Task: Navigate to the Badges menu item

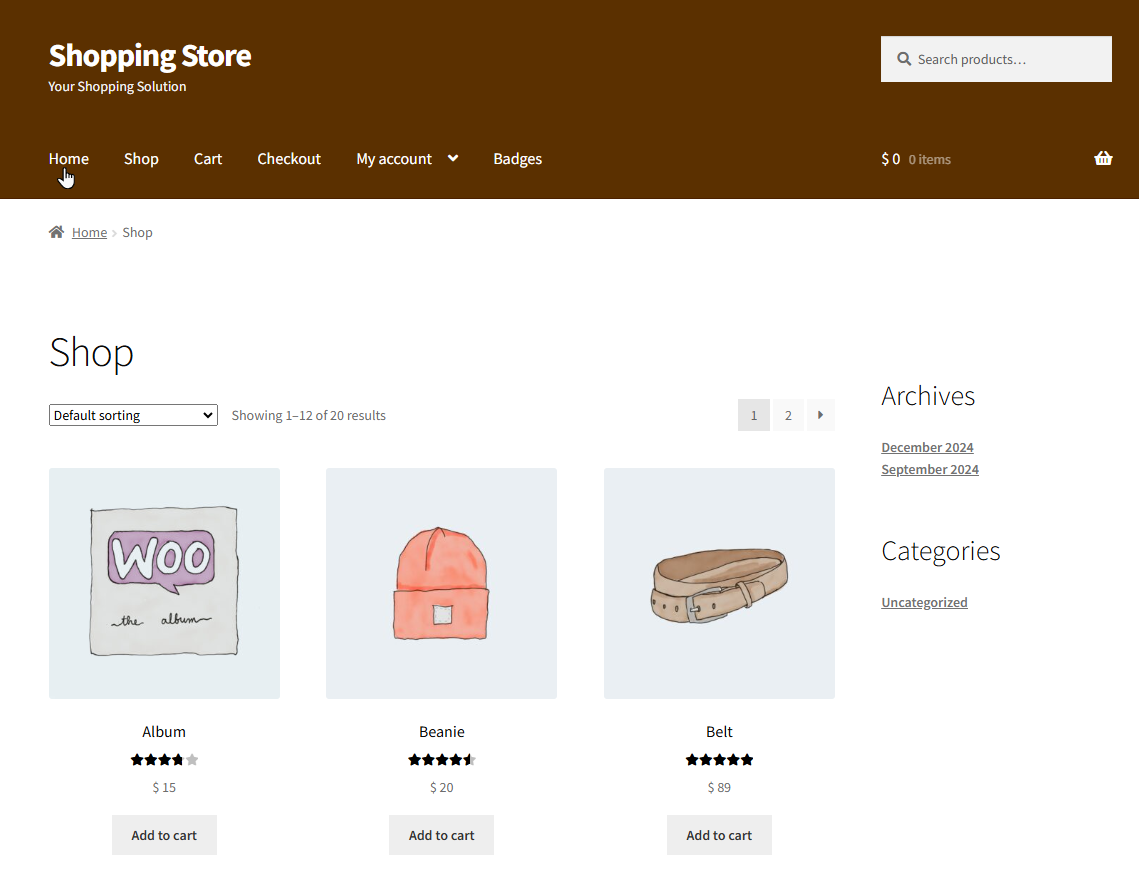Action: (517, 159)
